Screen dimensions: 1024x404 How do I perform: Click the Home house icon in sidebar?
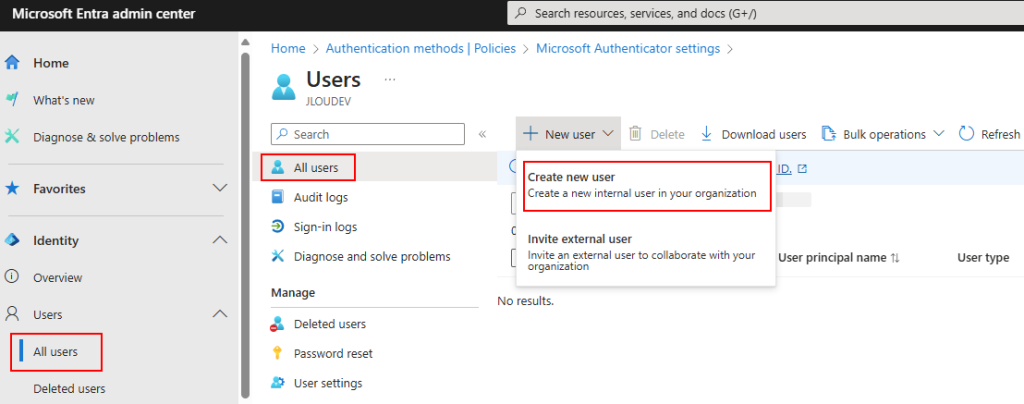click(x=12, y=63)
